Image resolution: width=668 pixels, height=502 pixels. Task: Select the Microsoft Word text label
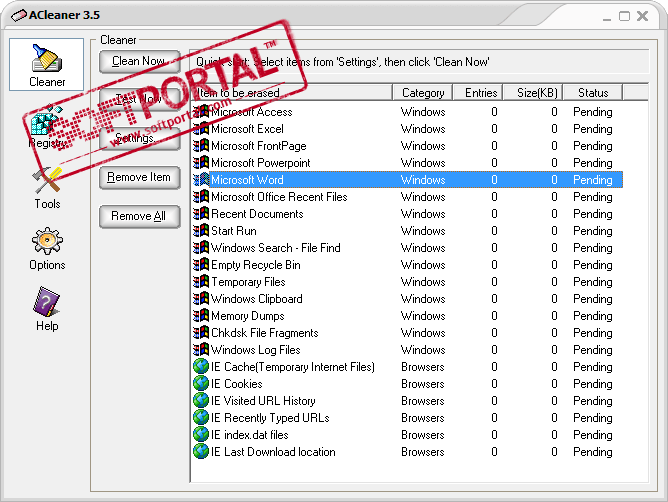tap(247, 180)
